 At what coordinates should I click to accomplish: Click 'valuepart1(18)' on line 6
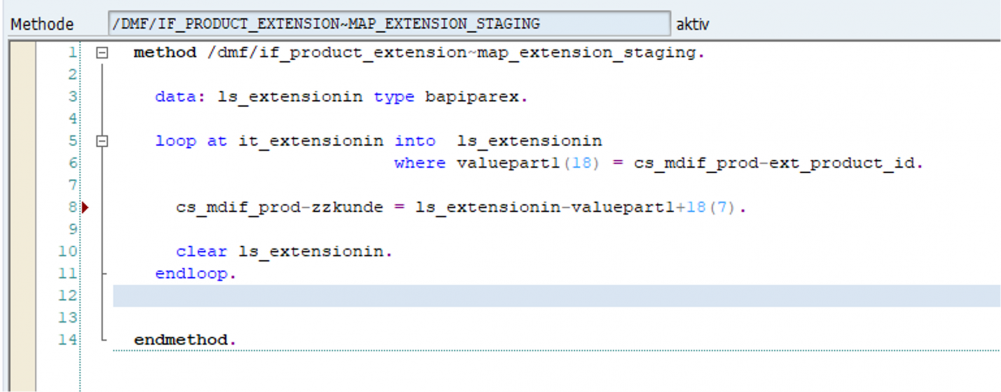[x=529, y=163]
